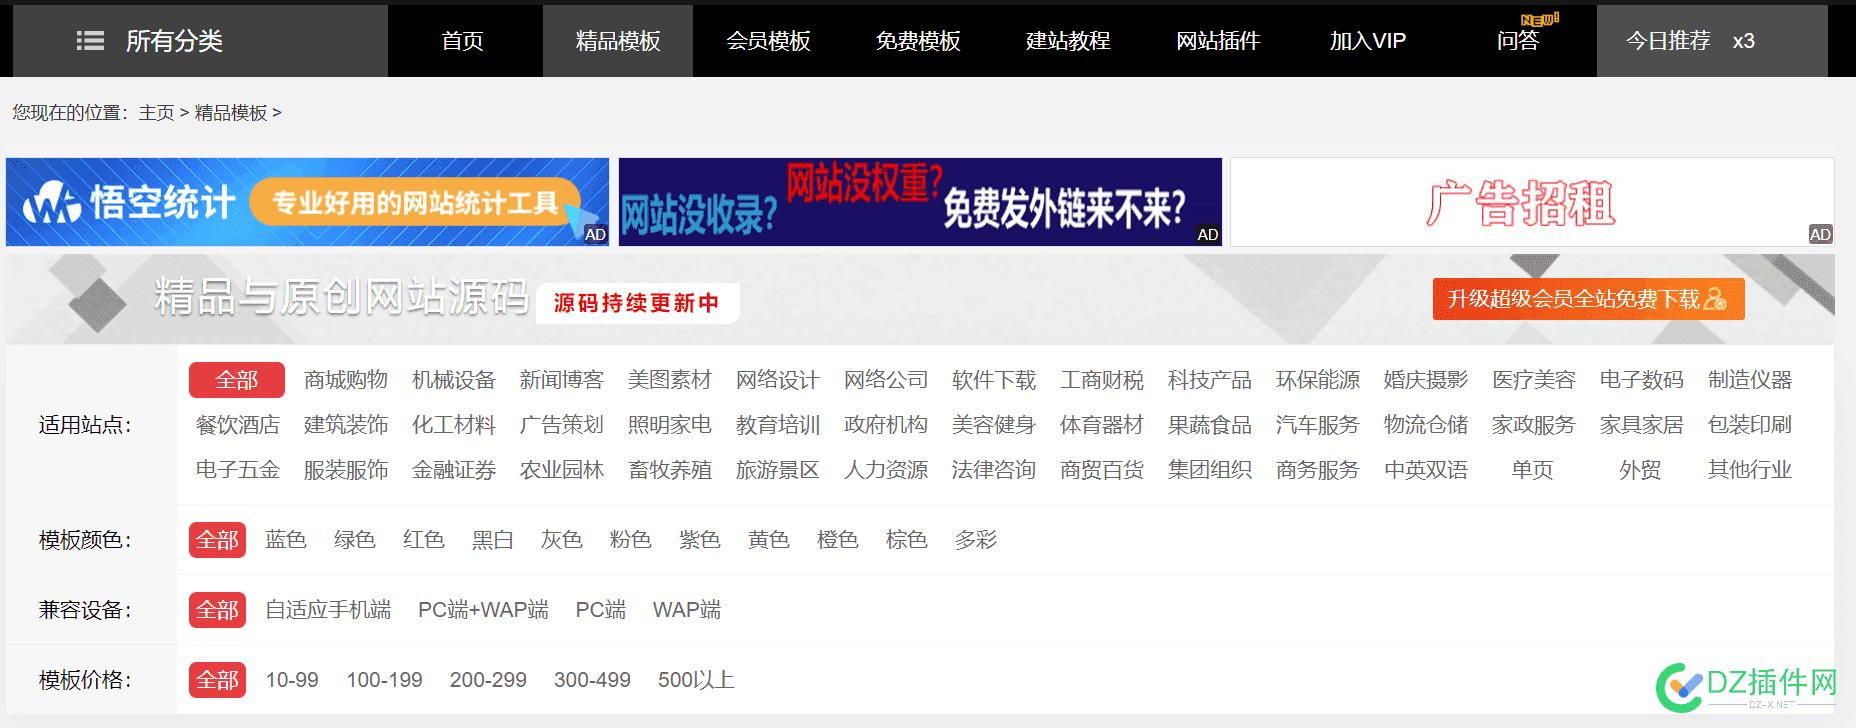Viewport: 1856px width, 728px height.
Task: Filter templates by 蓝色 color
Action: (x=286, y=540)
